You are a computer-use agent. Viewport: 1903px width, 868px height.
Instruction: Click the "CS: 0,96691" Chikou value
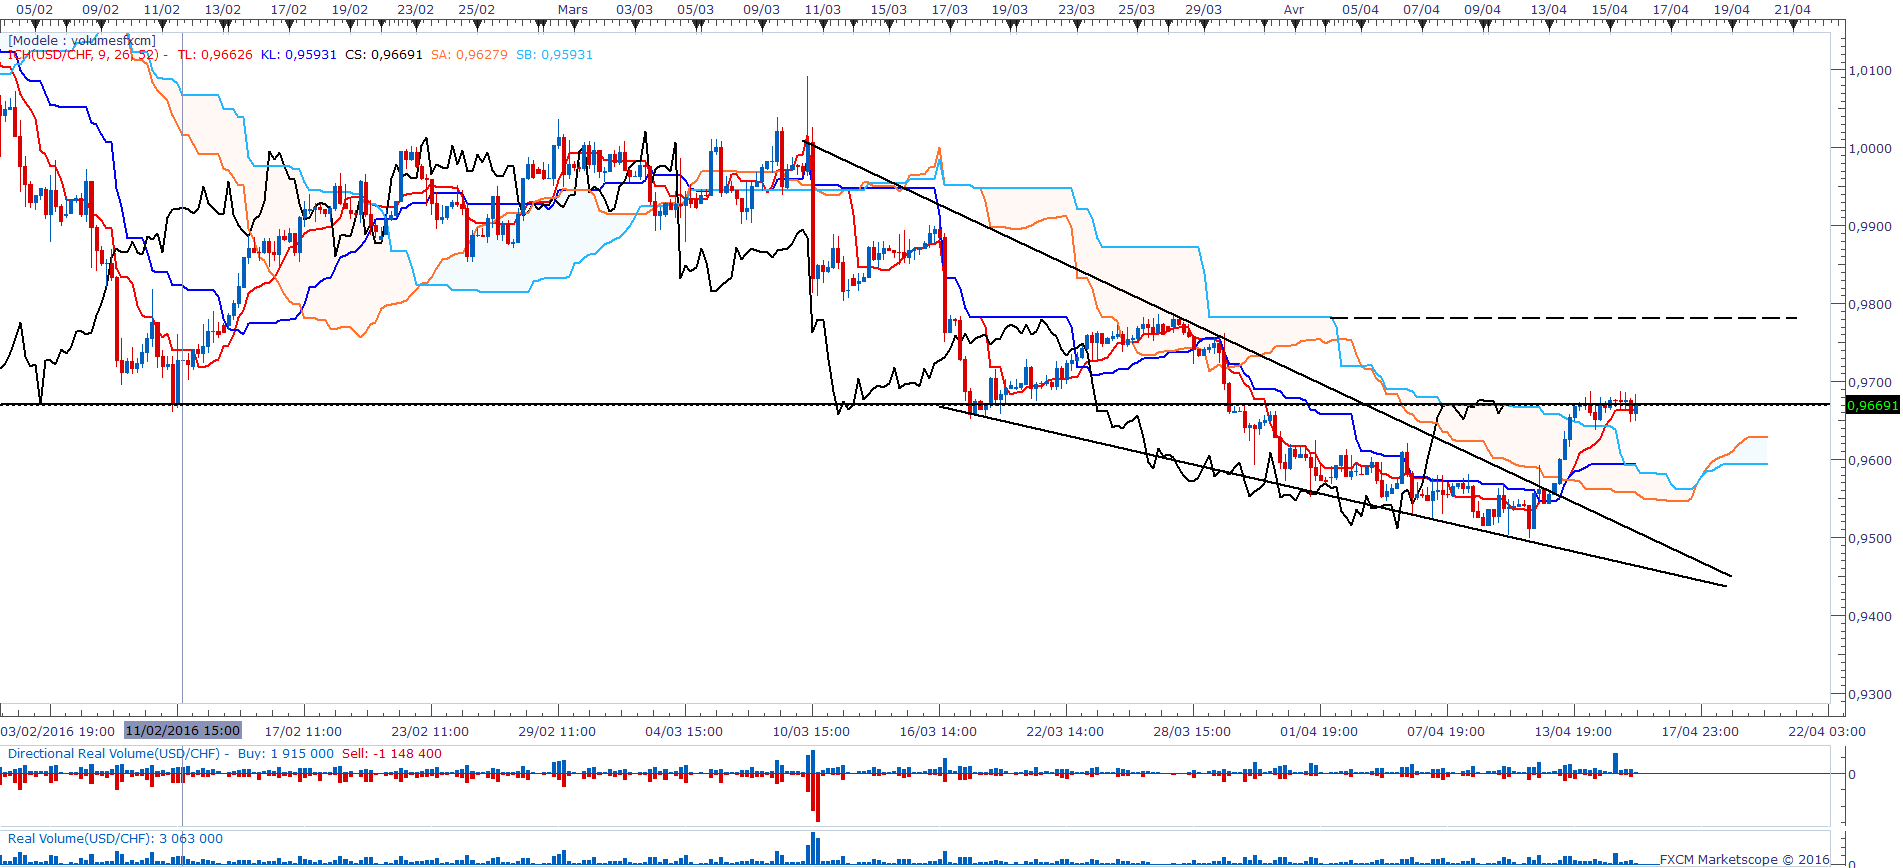click(384, 55)
